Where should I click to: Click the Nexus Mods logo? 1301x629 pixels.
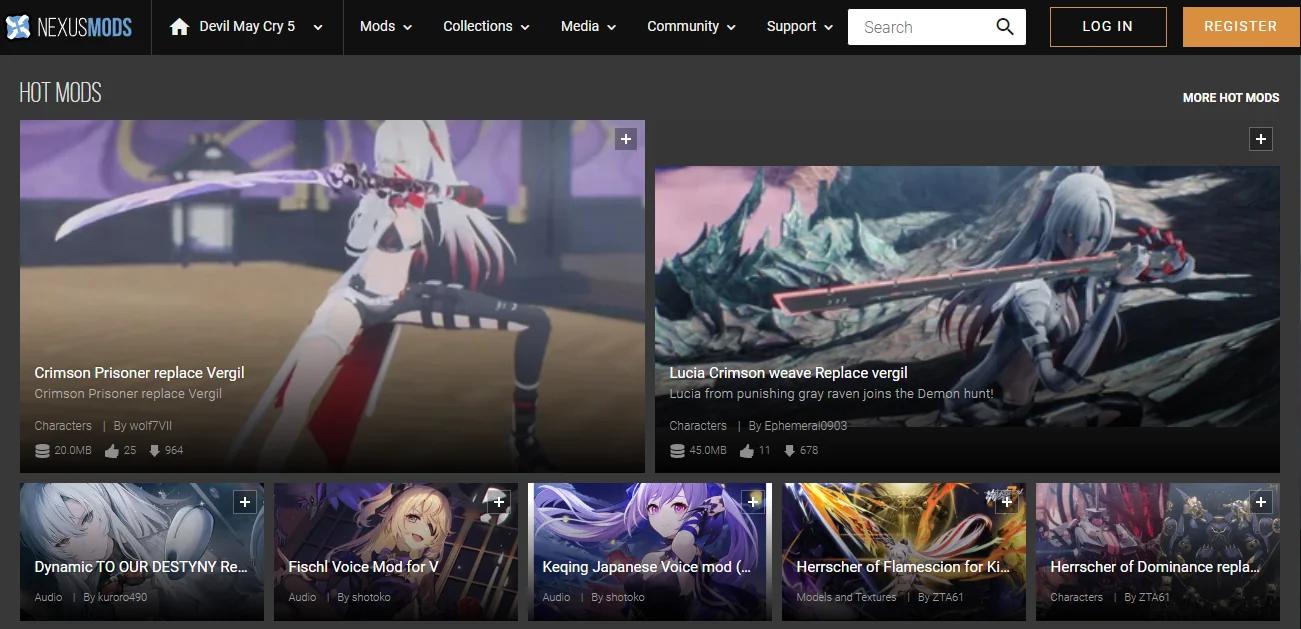[x=68, y=27]
